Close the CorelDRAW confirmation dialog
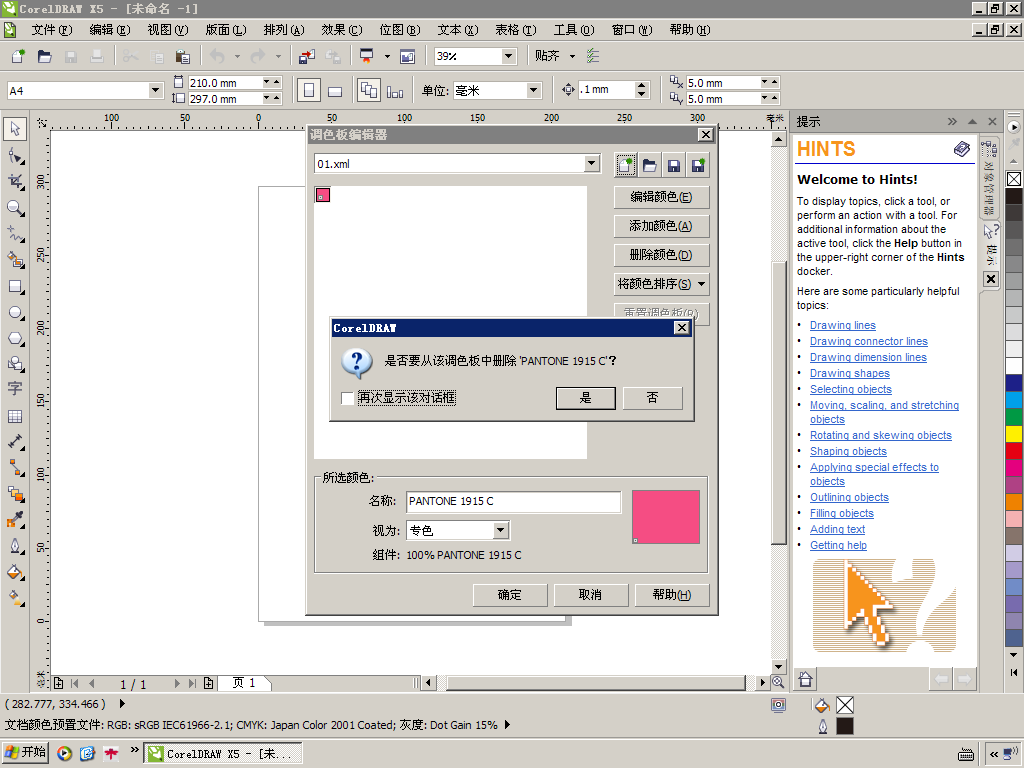The image size is (1024, 768). pos(682,328)
